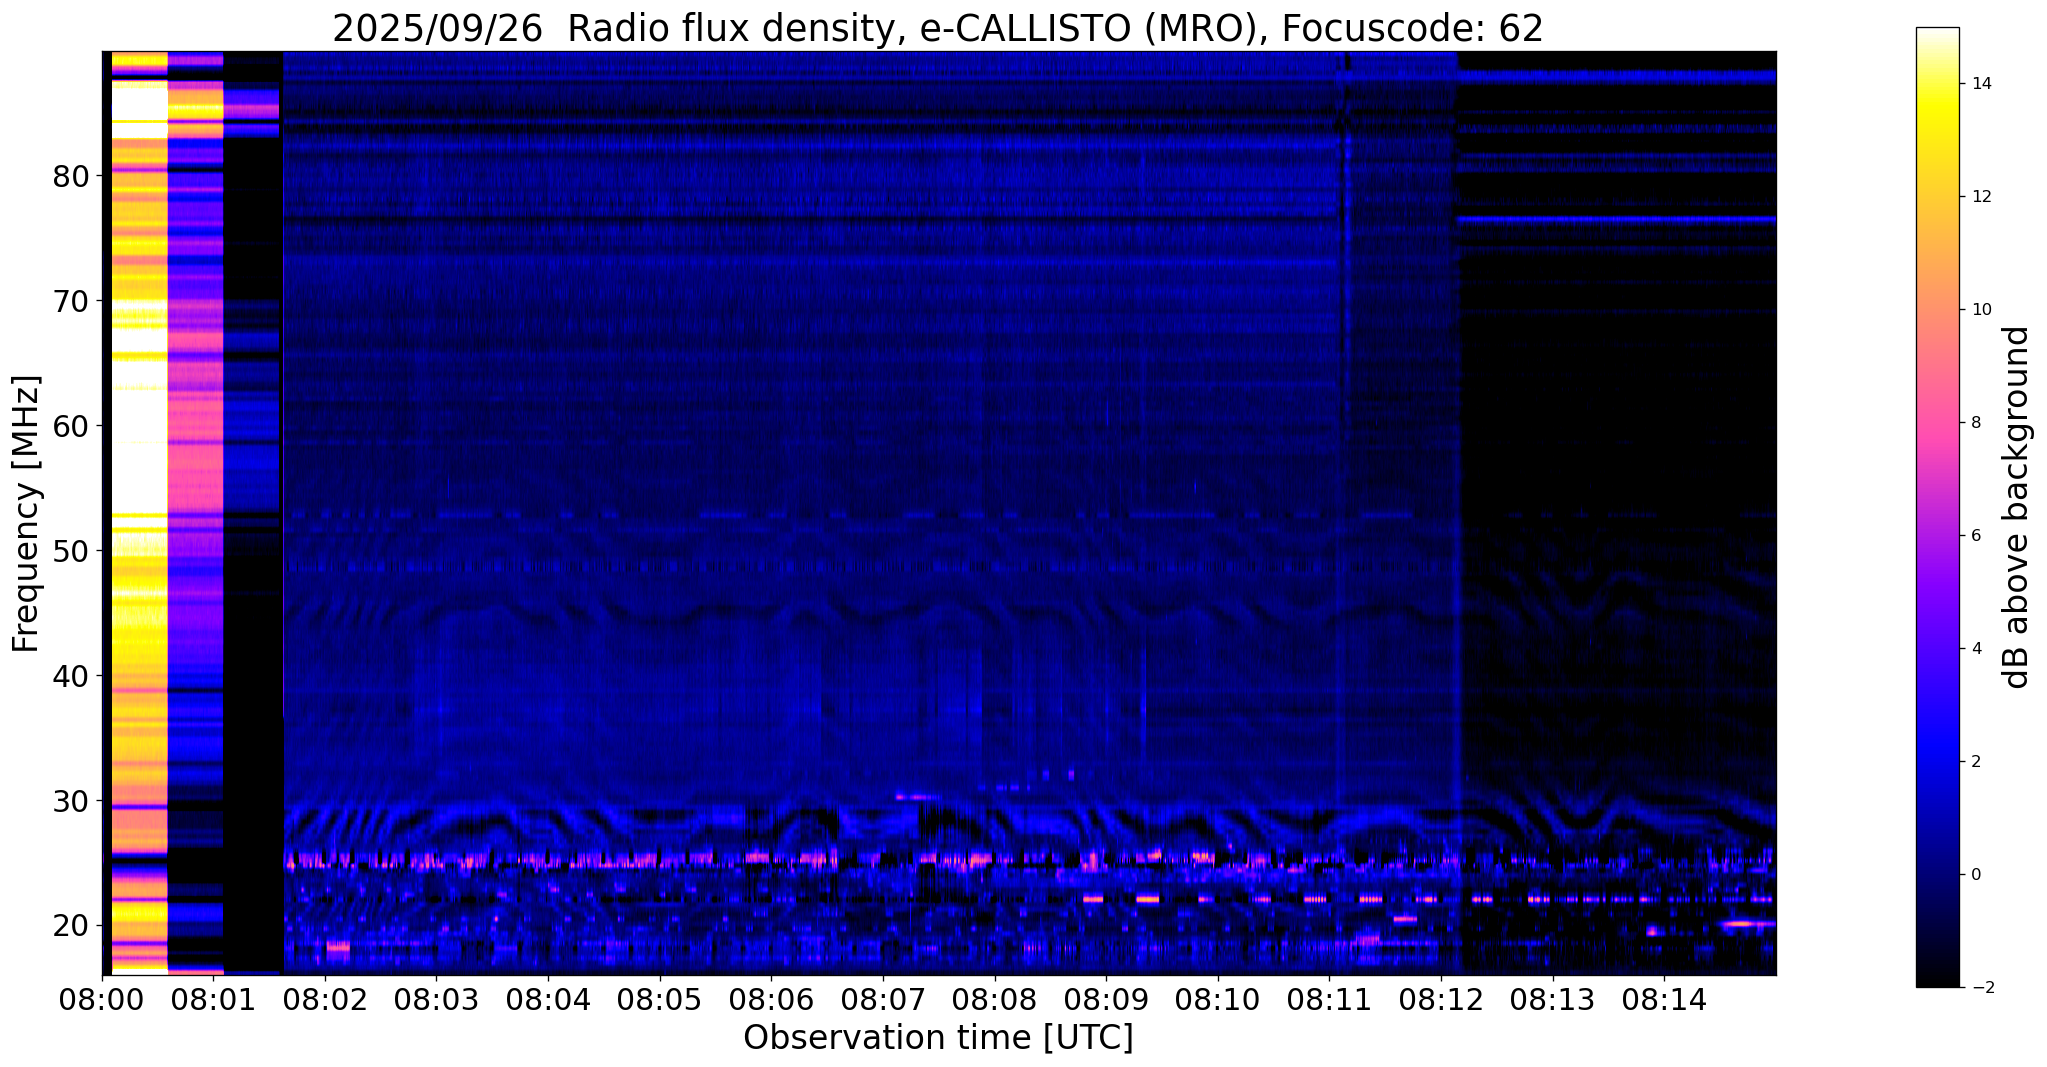Select the 20 MHz frequency tick label

click(71, 926)
